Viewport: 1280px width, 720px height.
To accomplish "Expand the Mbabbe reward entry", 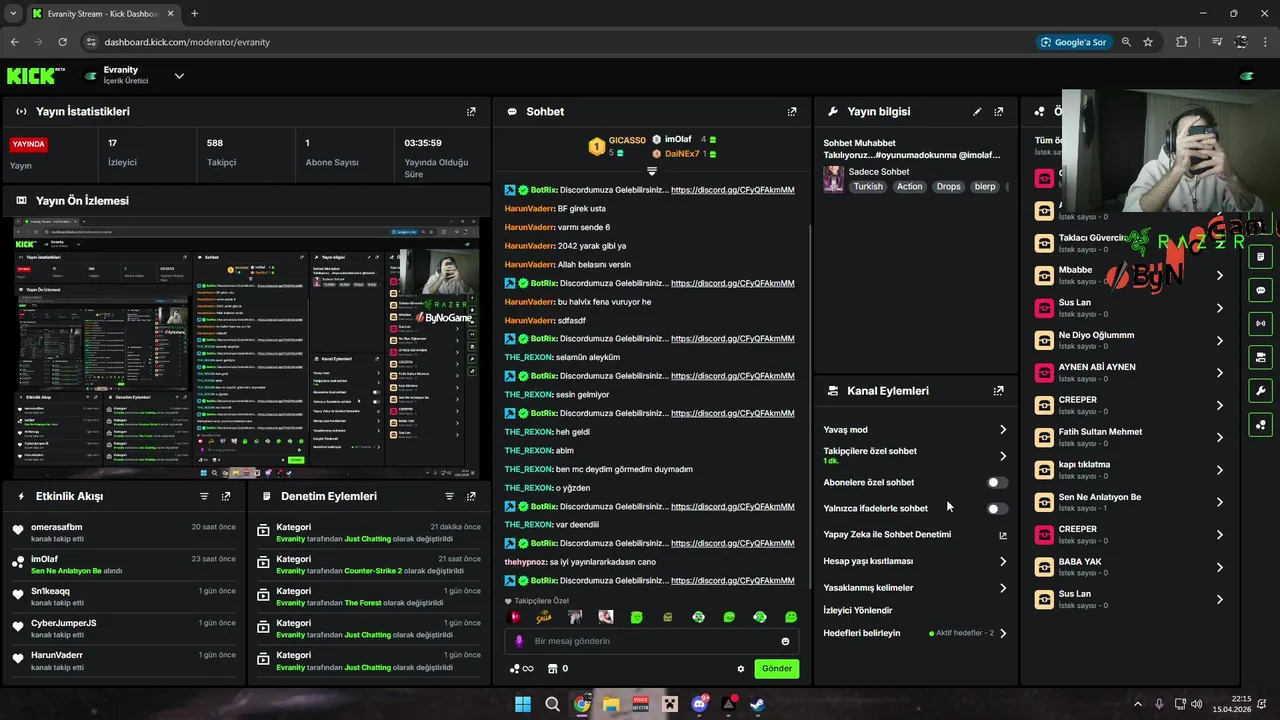I will coord(1219,275).
